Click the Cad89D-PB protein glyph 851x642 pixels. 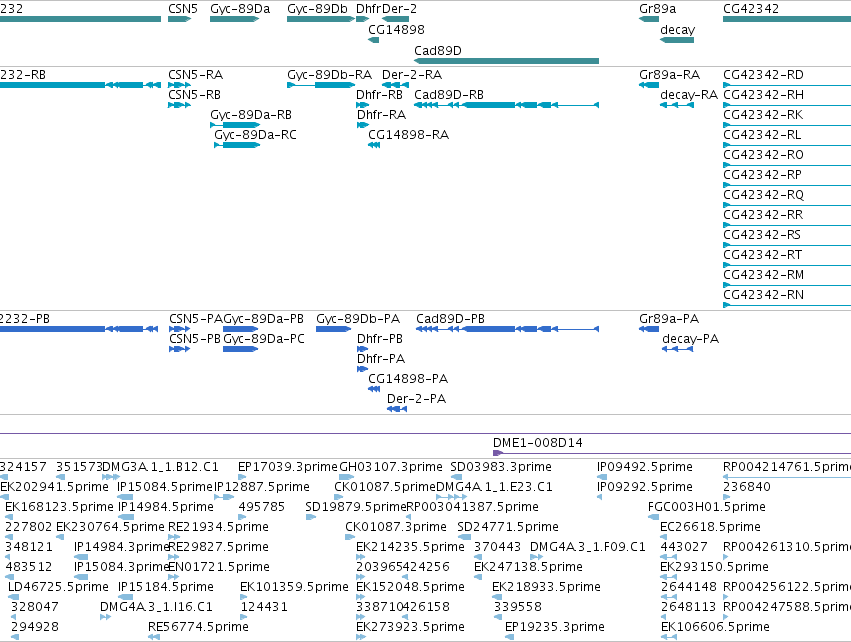click(507, 329)
